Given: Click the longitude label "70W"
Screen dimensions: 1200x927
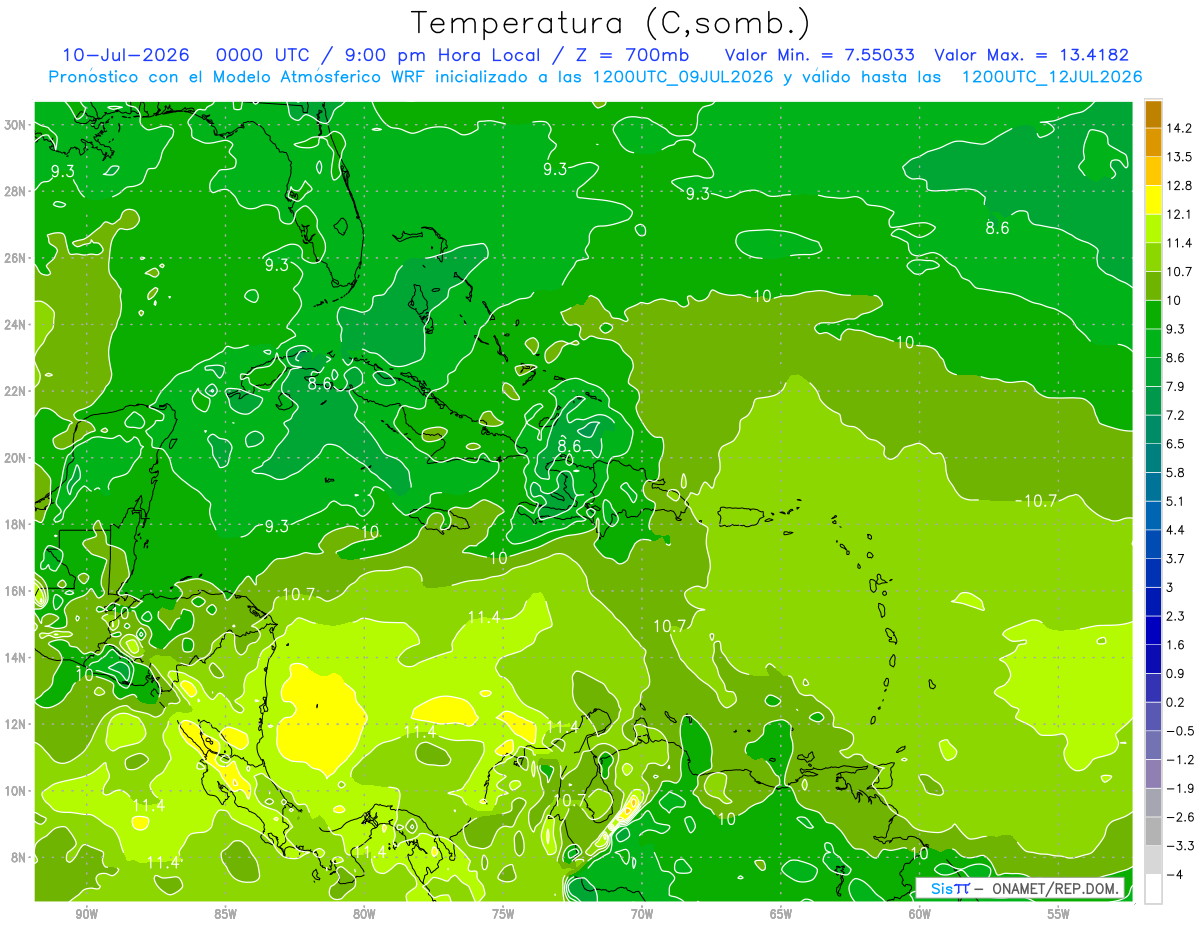Looking at the screenshot, I should 642,915.
